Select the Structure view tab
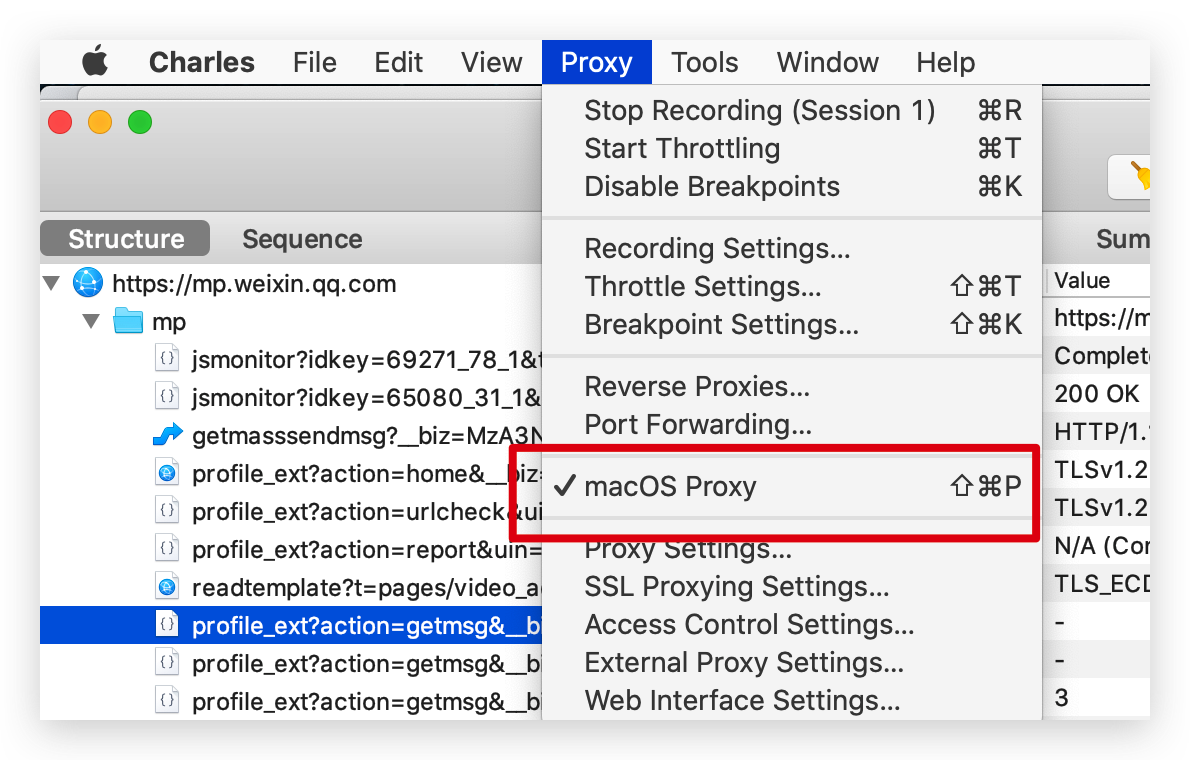The image size is (1190, 760). (126, 240)
